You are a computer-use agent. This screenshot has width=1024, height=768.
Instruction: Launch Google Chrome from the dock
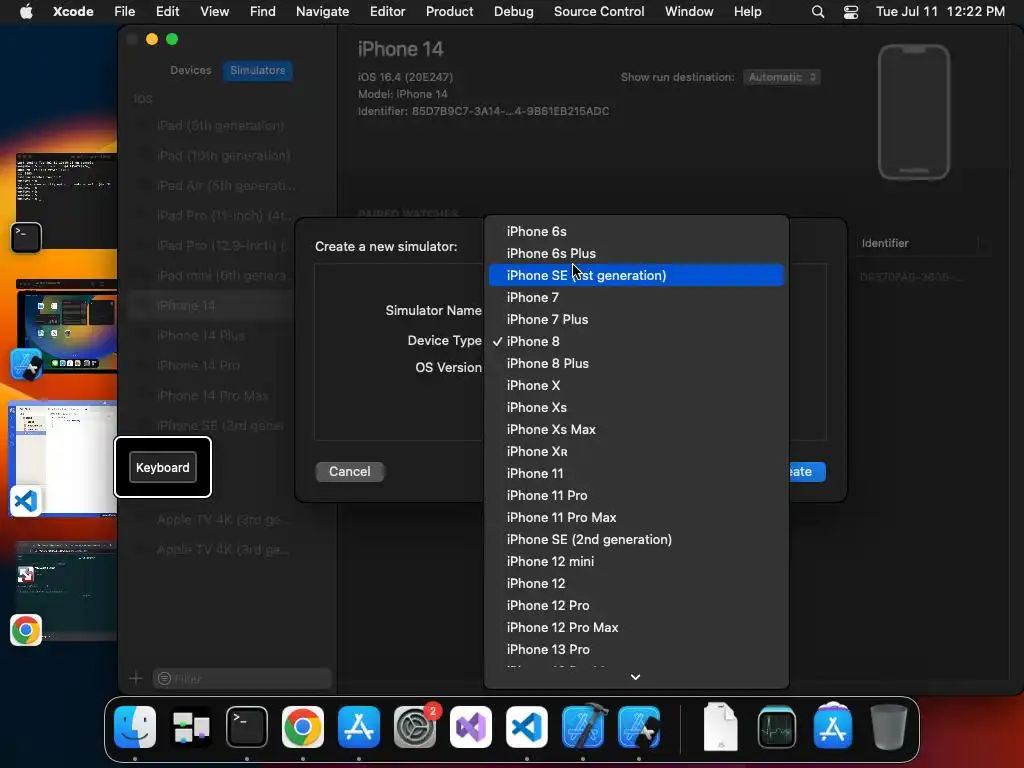(303, 727)
